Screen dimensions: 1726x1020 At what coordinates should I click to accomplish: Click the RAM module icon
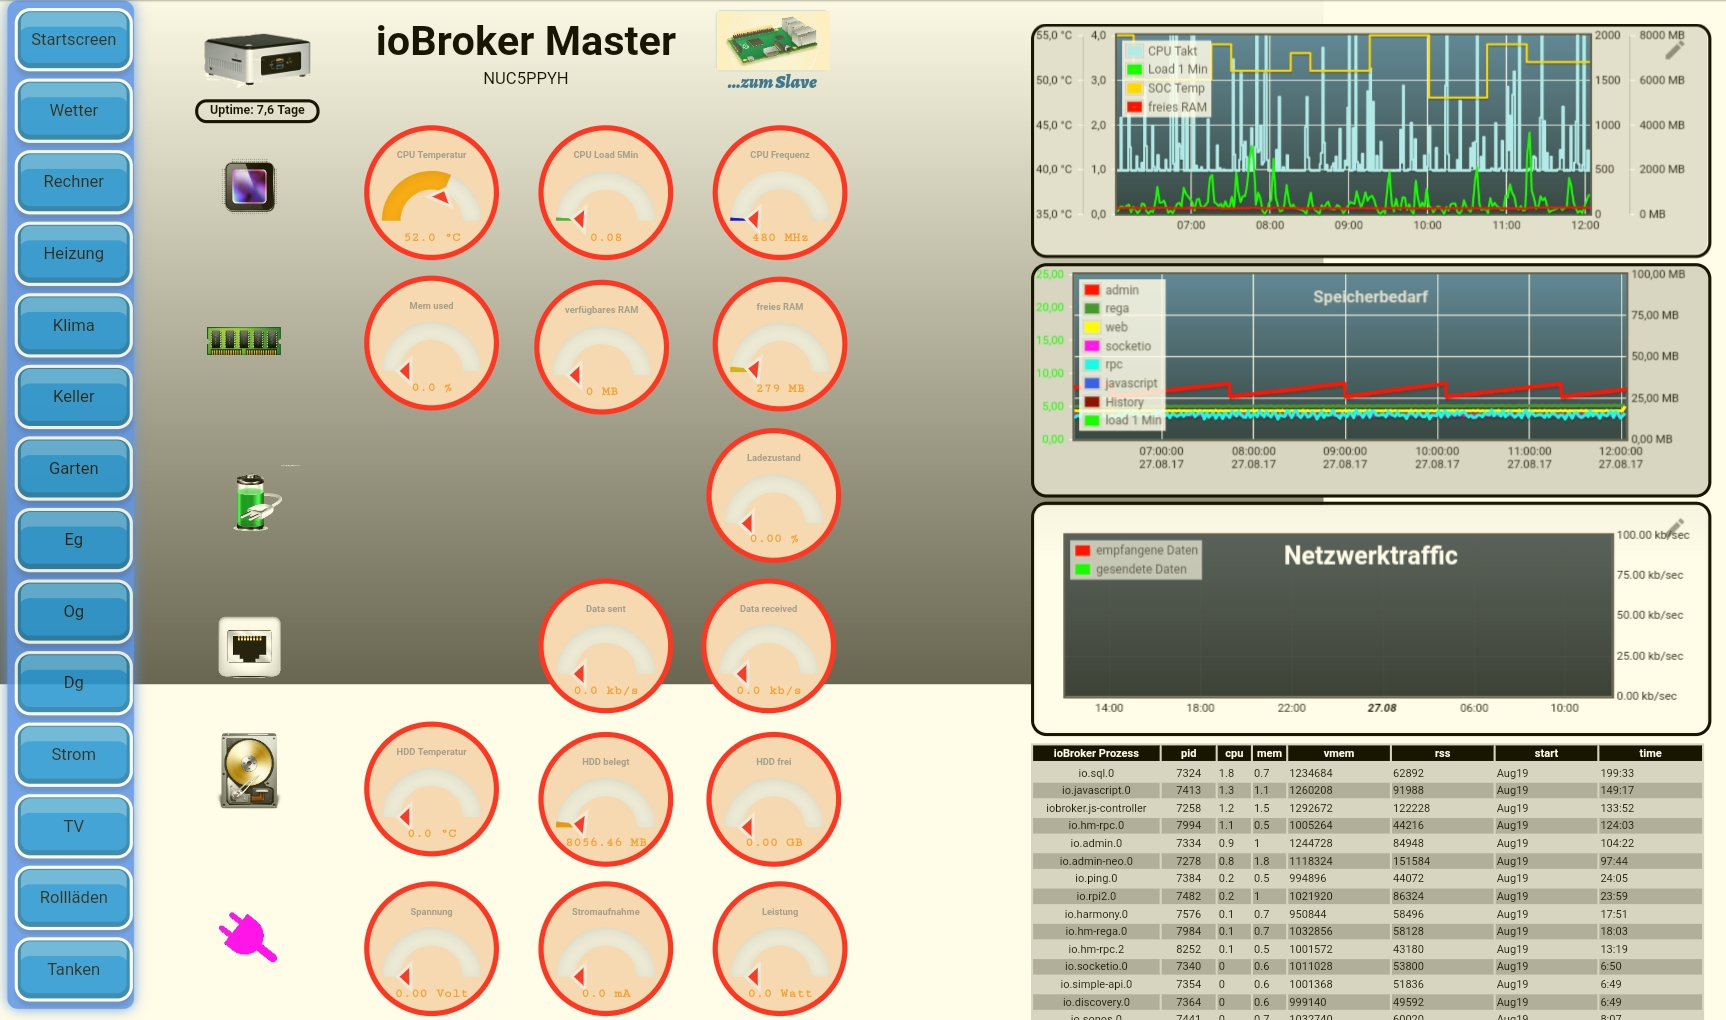point(244,341)
